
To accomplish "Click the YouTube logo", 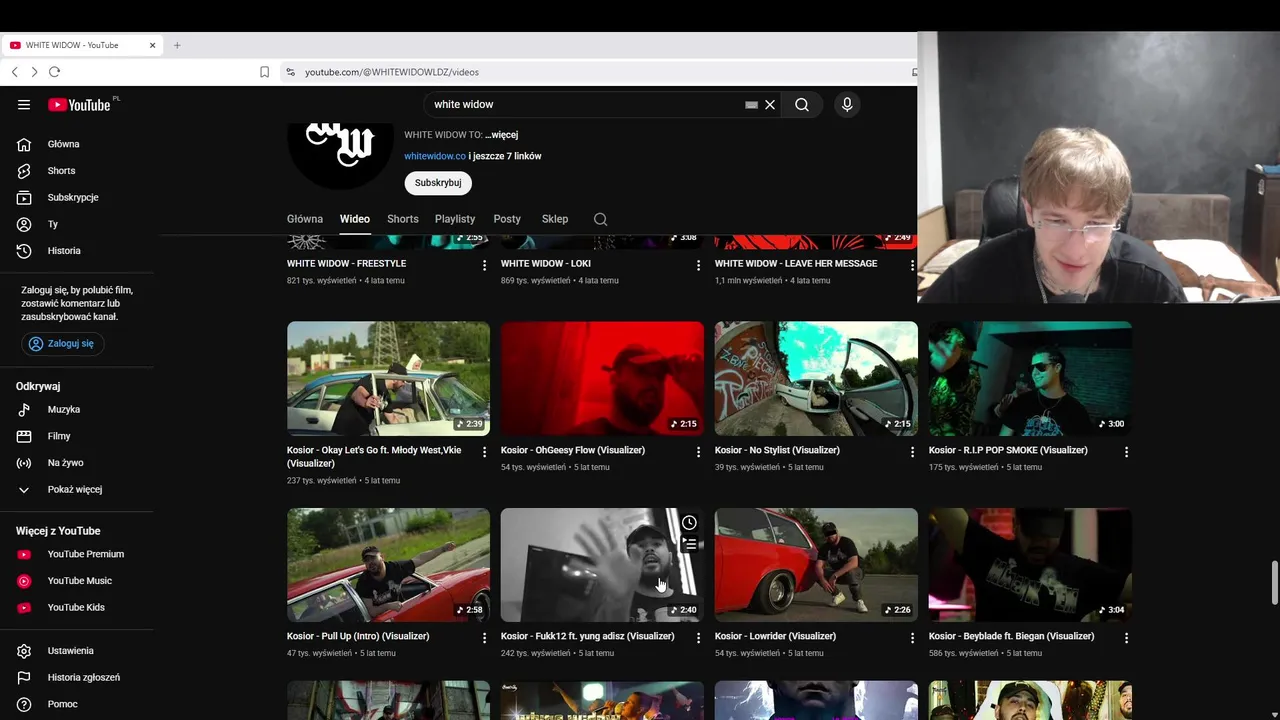I will (x=79, y=105).
